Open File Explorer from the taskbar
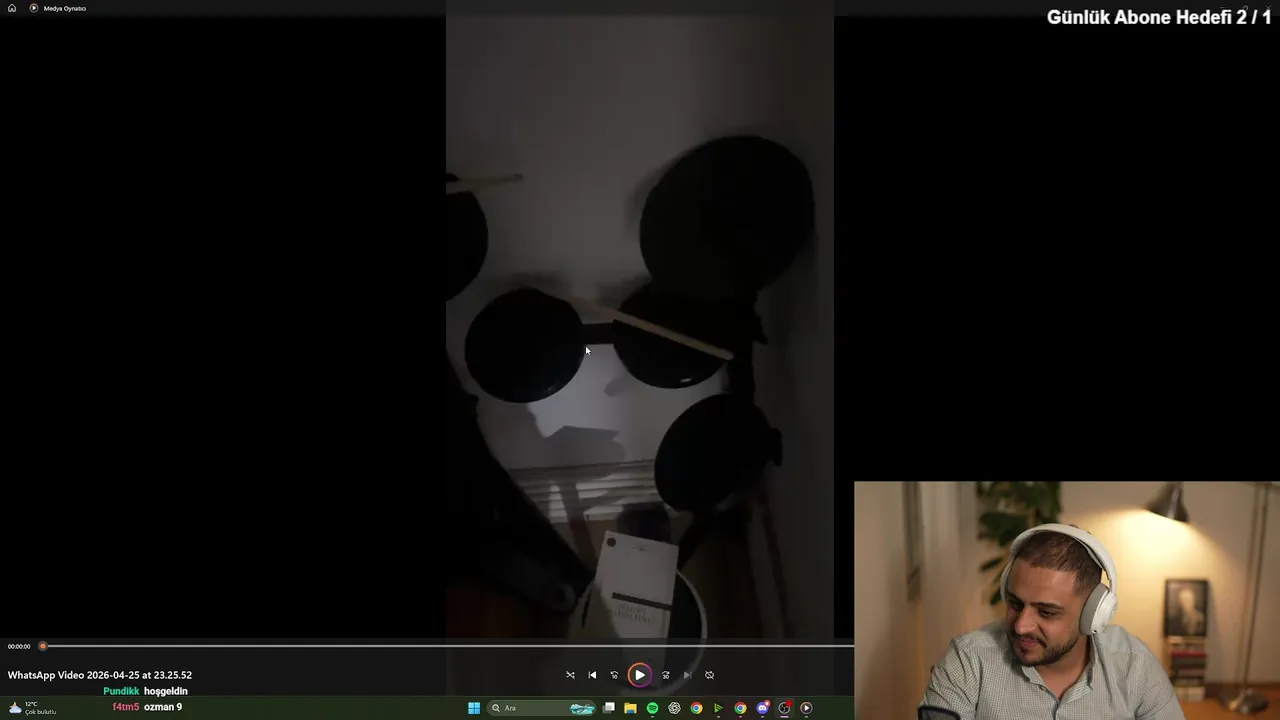The width and height of the screenshot is (1280, 720). (630, 708)
